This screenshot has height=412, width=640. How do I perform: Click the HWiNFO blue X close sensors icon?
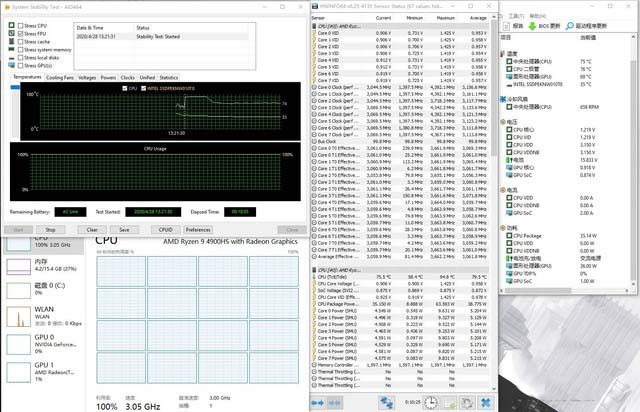(486, 403)
